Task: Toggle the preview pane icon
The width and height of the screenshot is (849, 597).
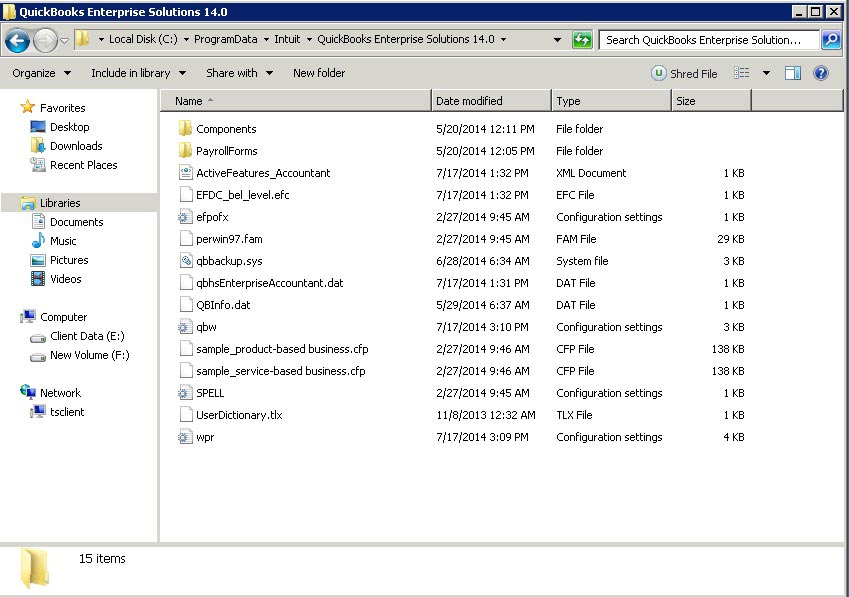Action: [x=793, y=73]
